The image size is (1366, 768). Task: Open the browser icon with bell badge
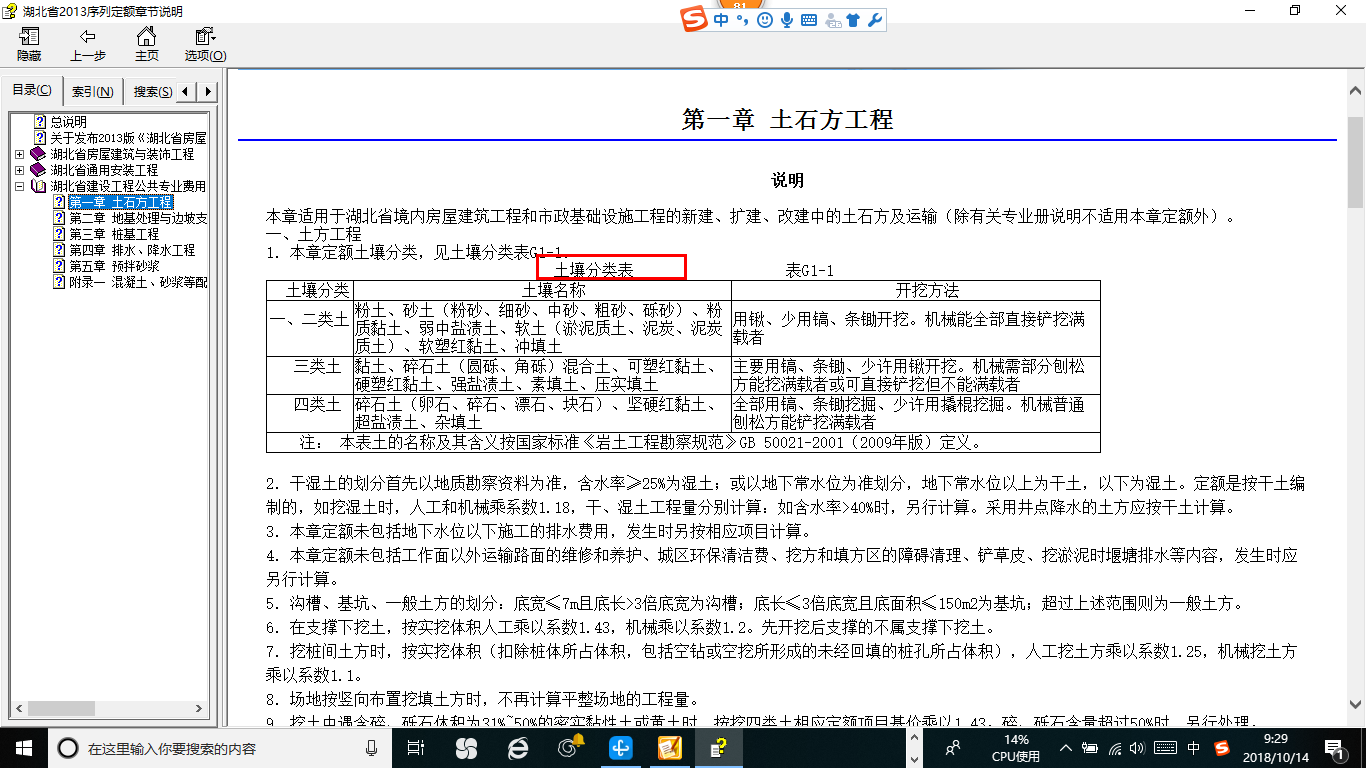point(570,747)
